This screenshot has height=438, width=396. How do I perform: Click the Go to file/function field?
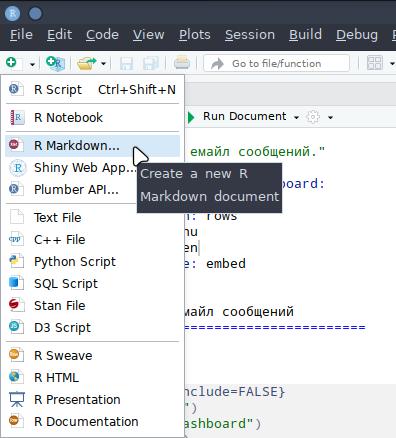pyautogui.click(x=277, y=63)
